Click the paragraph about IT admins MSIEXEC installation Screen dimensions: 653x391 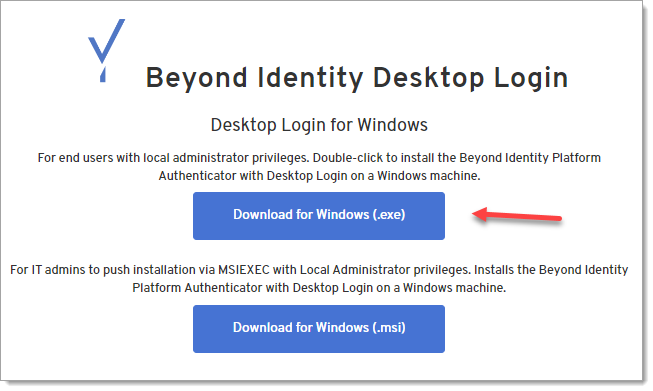click(319, 279)
